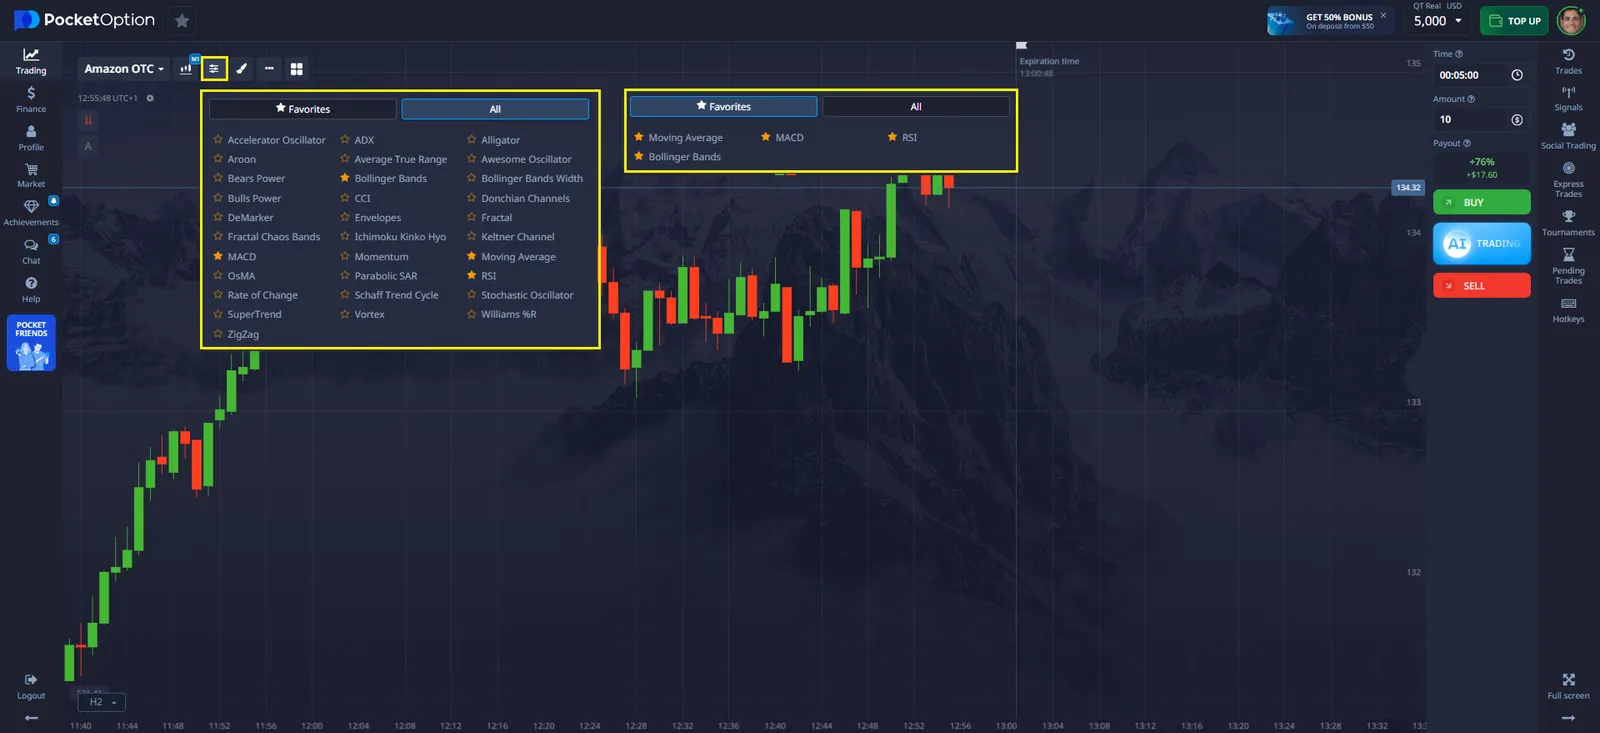
Task: Expand the account balance 5,000 dropdown
Action: tap(1438, 21)
